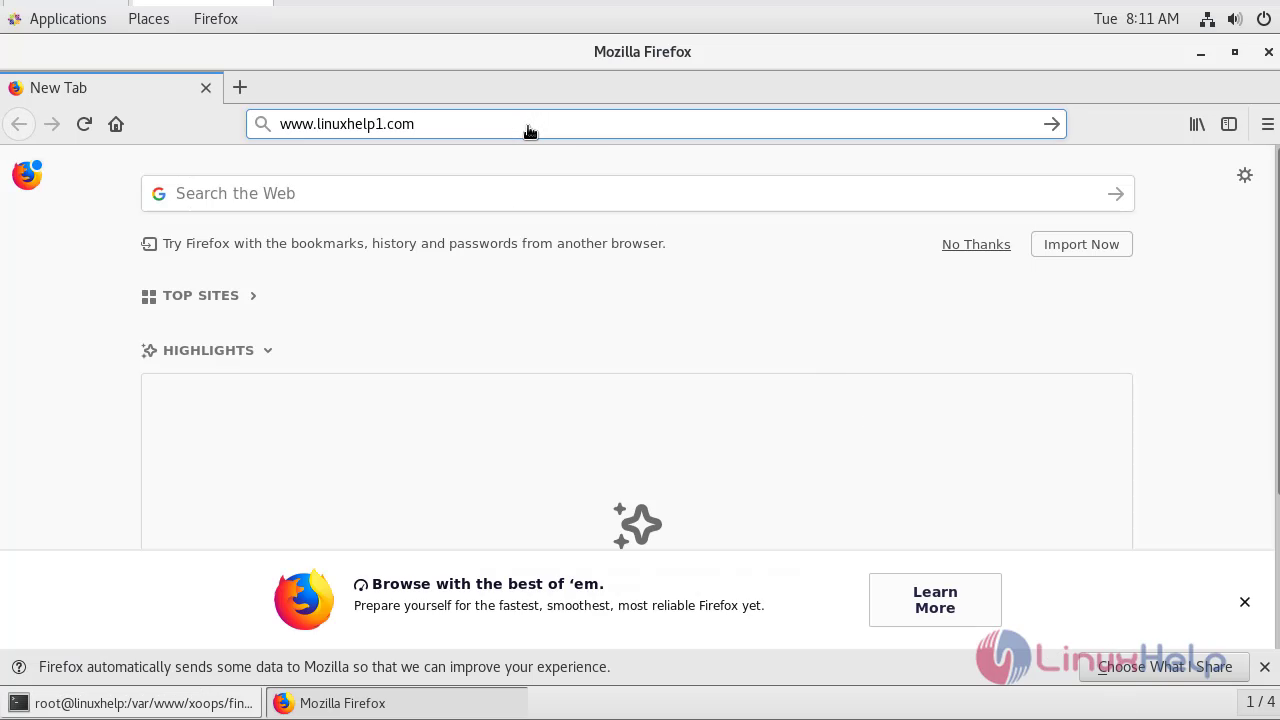1280x720 pixels.
Task: Click the Learn More button
Action: click(x=935, y=600)
